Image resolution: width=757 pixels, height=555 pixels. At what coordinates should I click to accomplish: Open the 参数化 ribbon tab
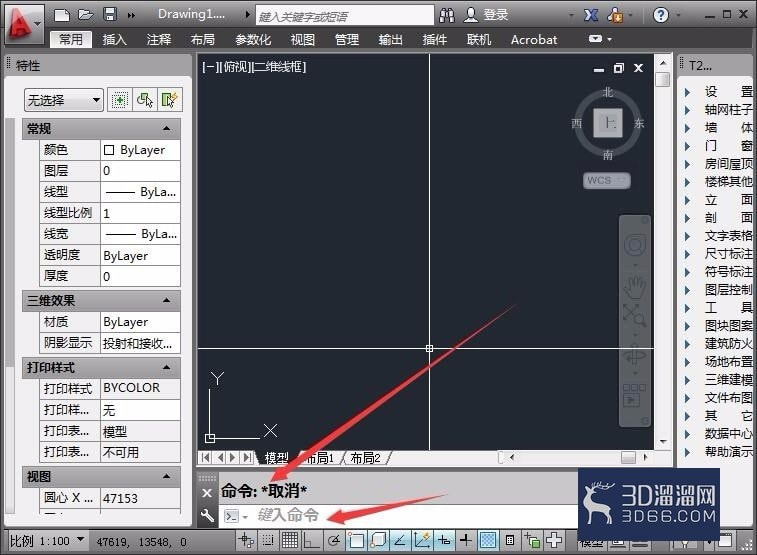(253, 40)
